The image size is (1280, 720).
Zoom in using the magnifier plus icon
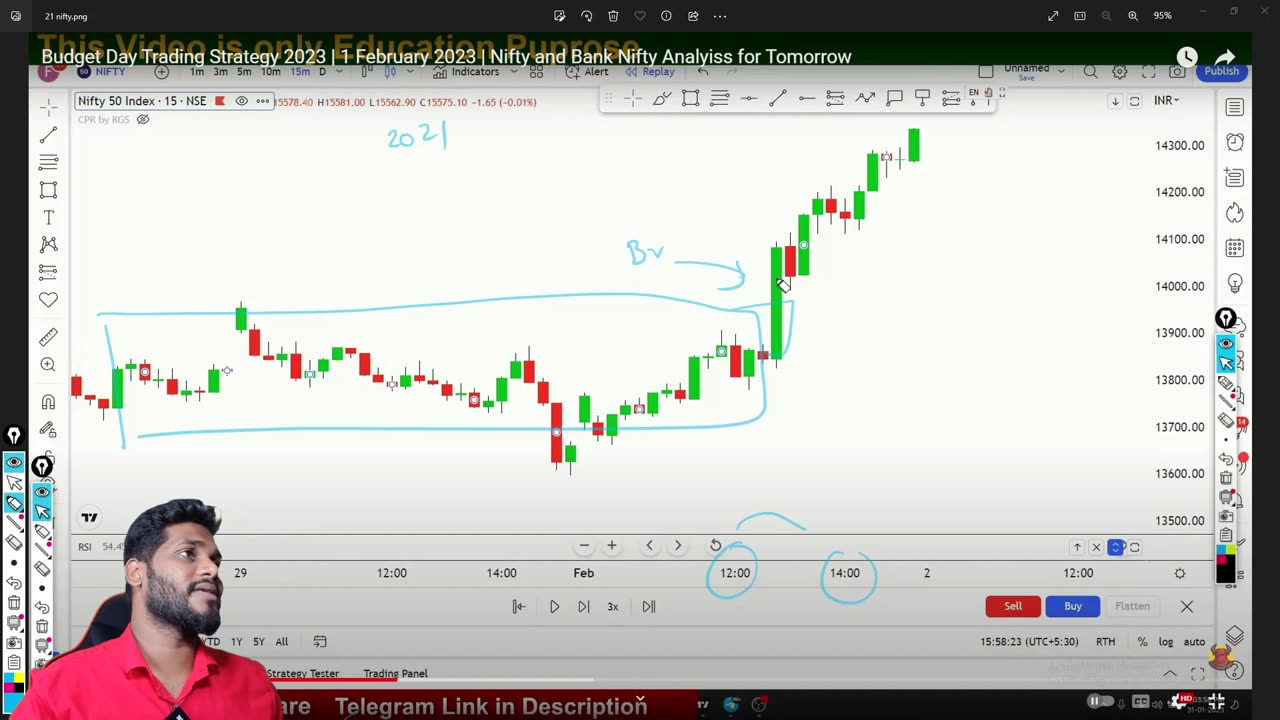[x=1133, y=16]
